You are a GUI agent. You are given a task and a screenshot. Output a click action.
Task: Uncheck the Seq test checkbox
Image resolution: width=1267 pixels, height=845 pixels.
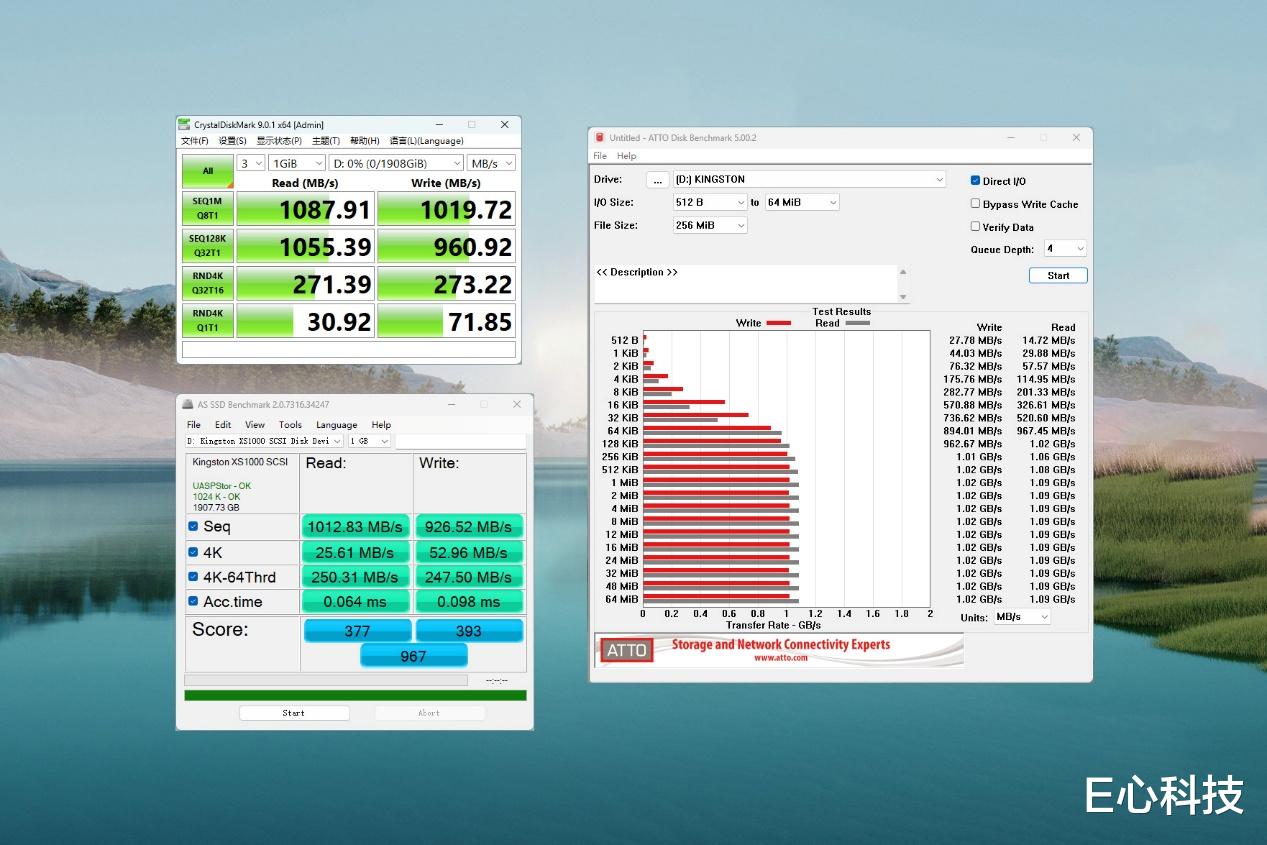tap(193, 526)
